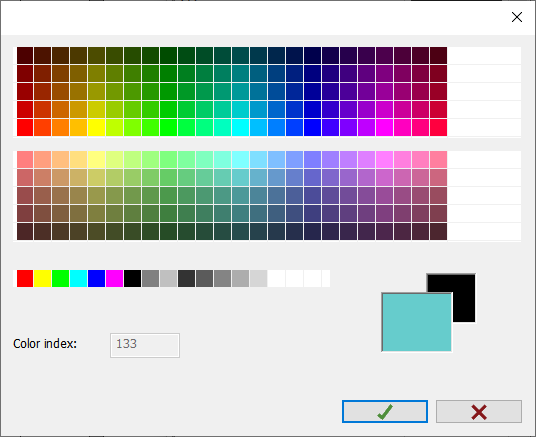Viewport: 536px width, 437px height.
Task: Close the color dialog window
Action: [x=517, y=17]
